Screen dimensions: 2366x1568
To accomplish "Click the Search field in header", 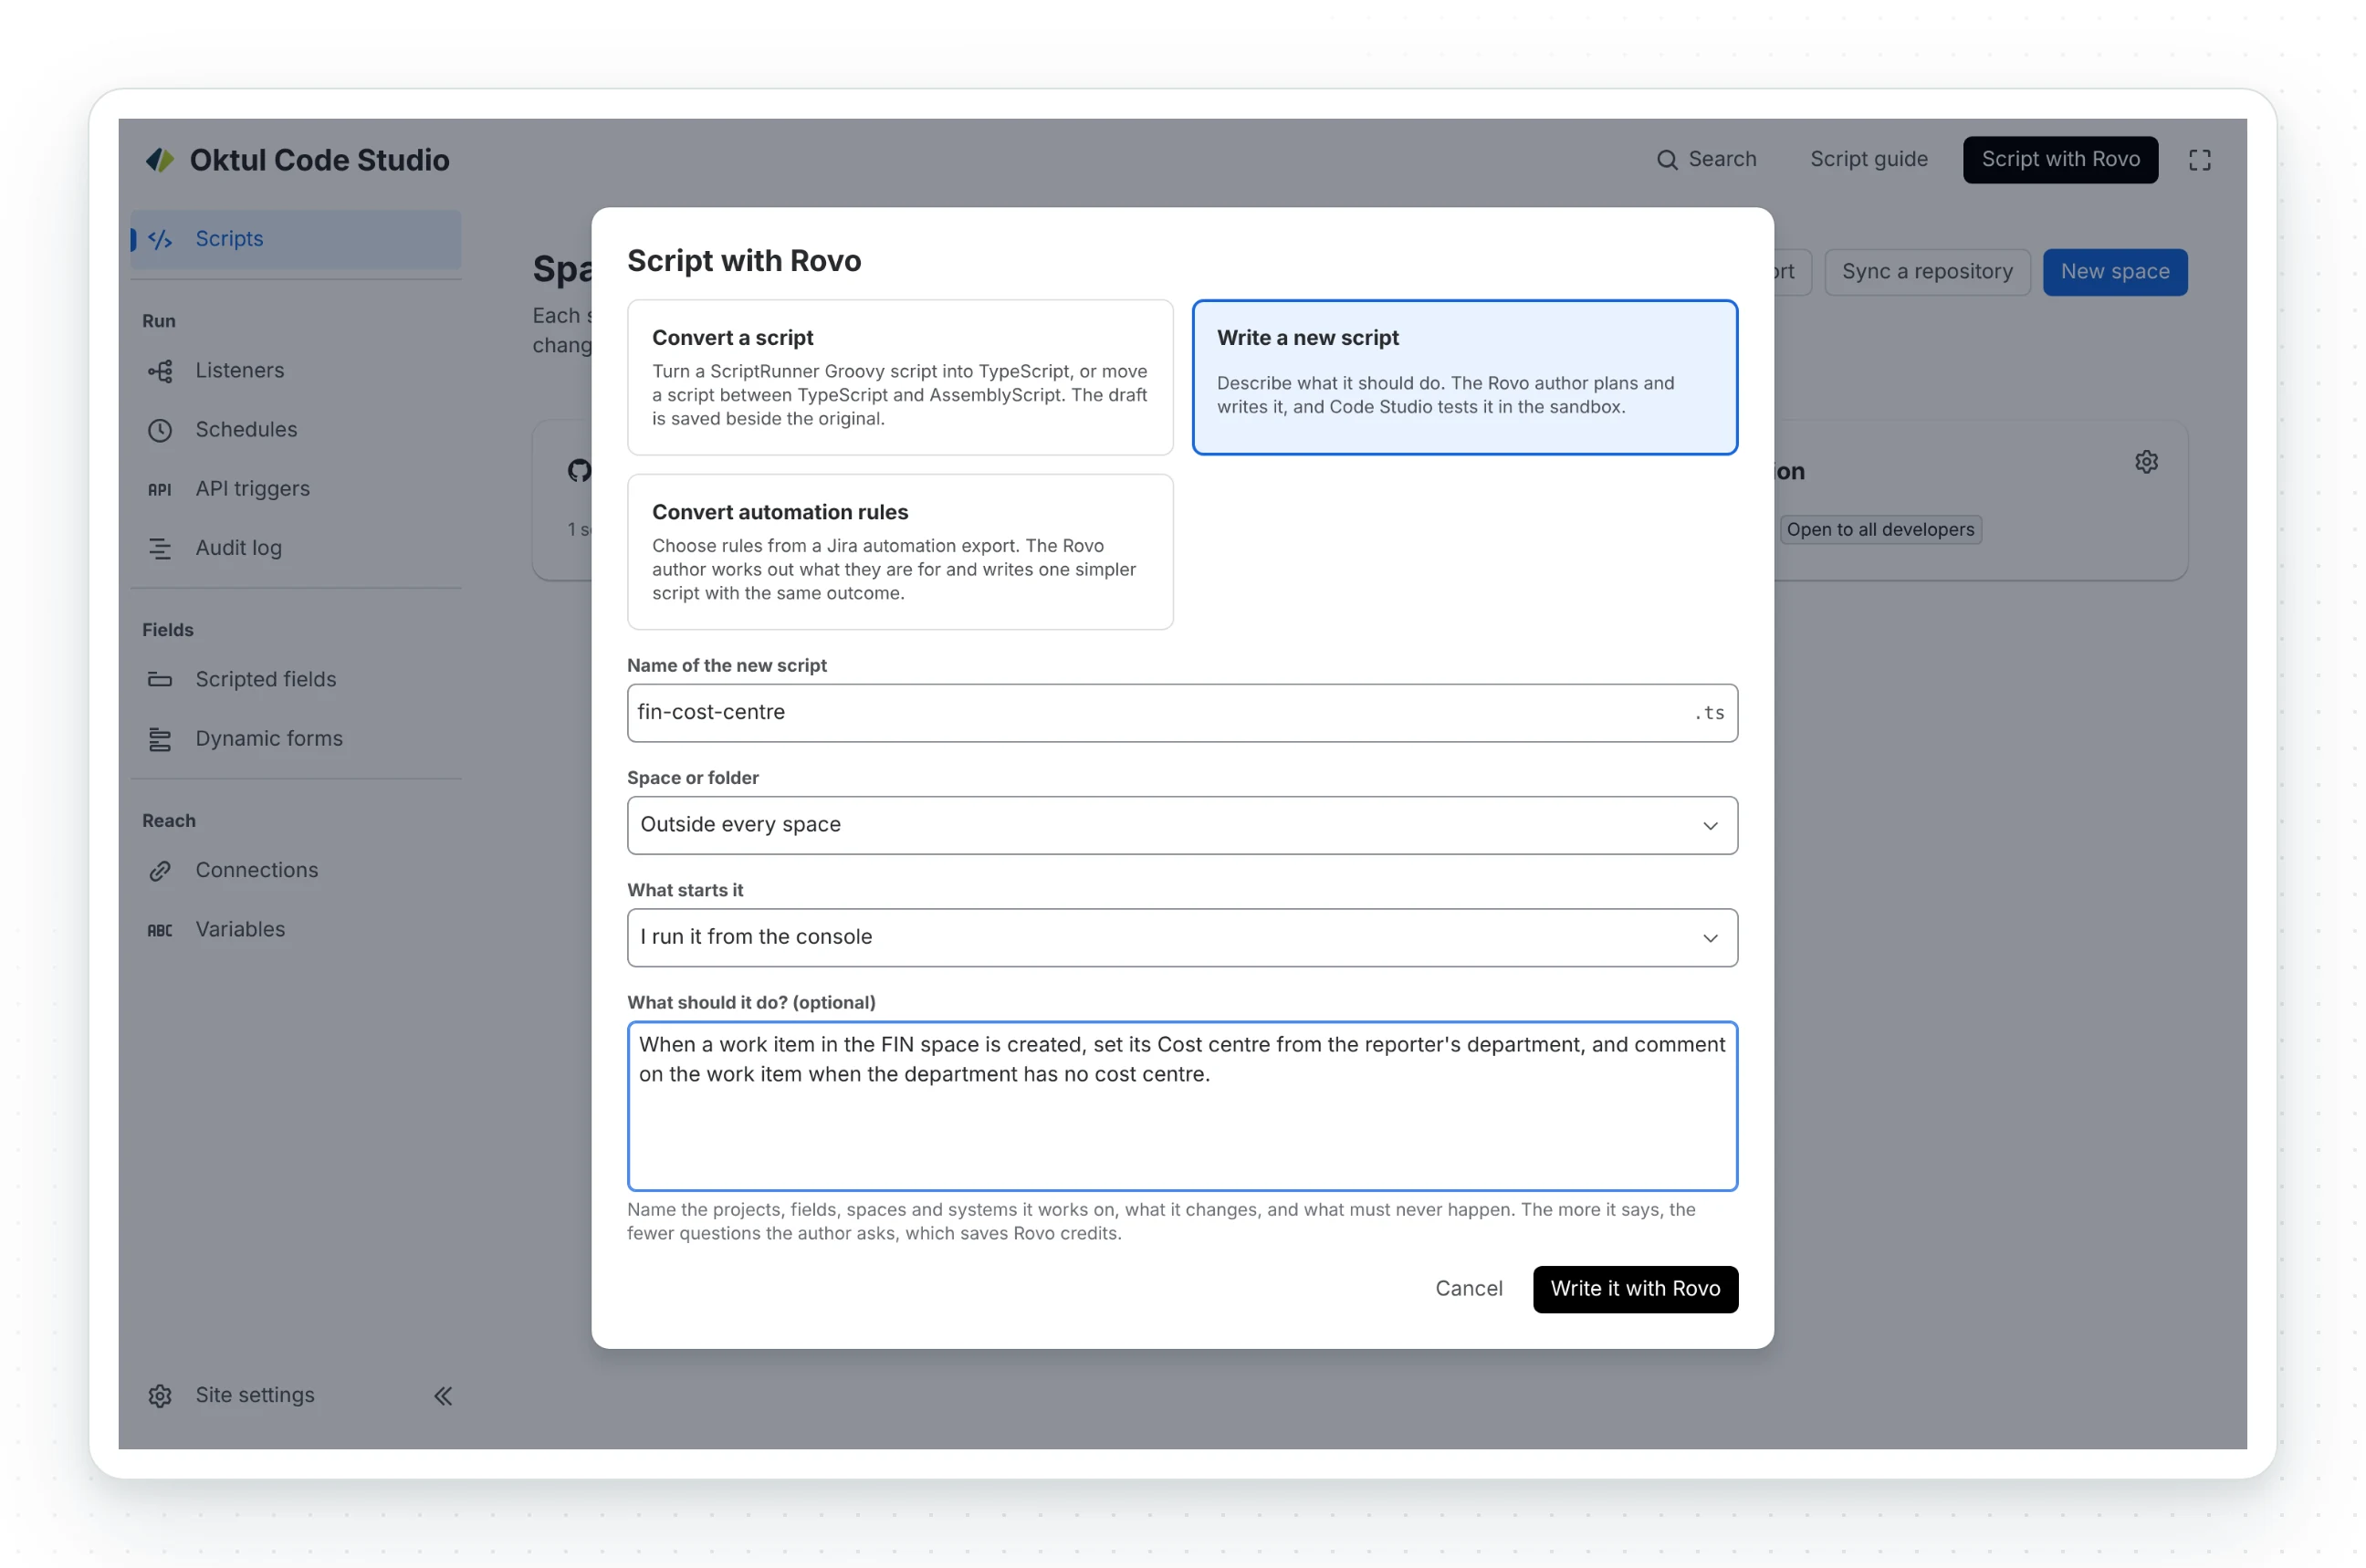I will (x=1706, y=160).
